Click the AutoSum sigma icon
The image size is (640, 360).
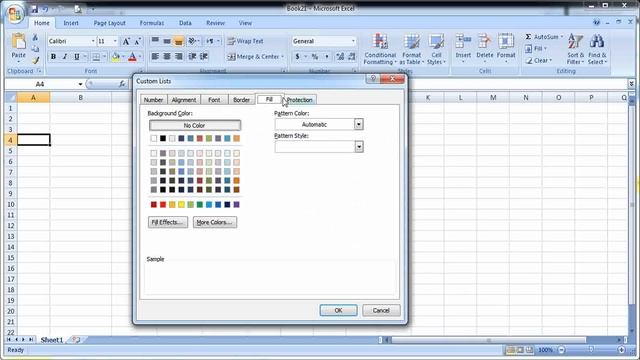coord(528,37)
